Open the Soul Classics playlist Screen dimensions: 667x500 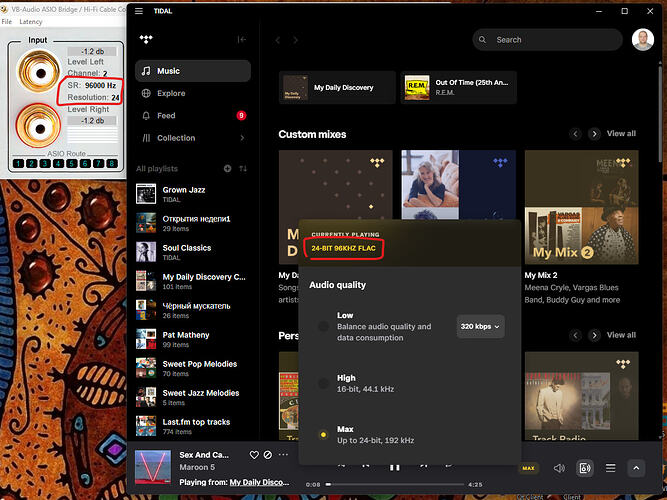click(191, 251)
